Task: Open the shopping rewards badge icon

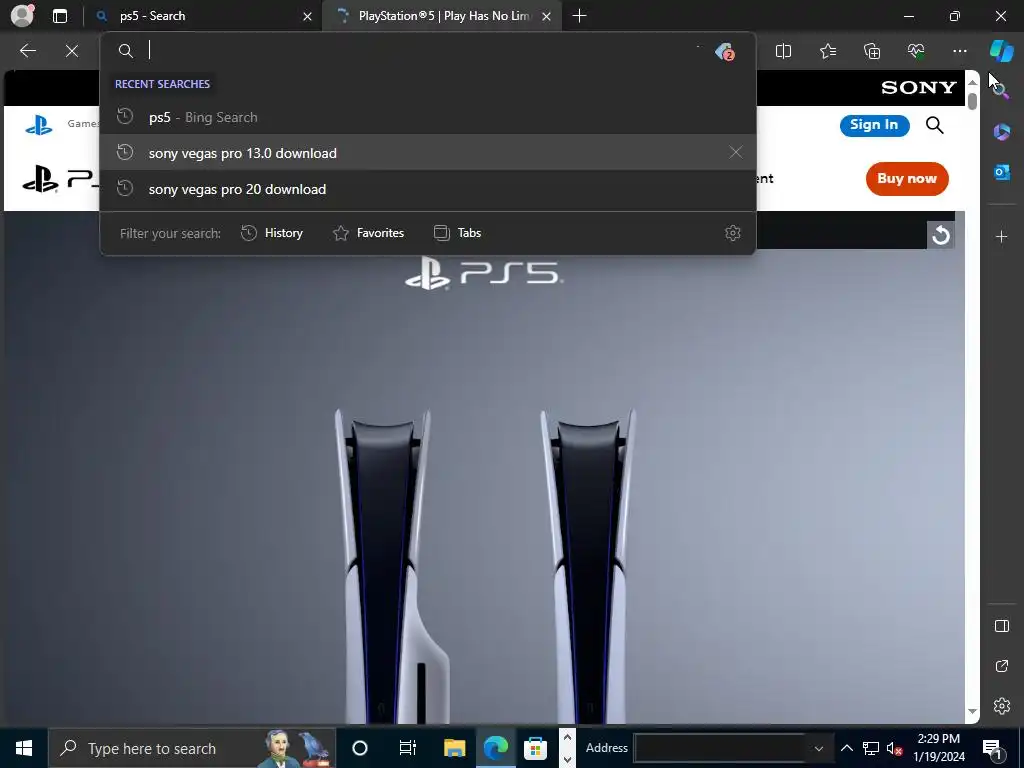Action: [x=725, y=51]
